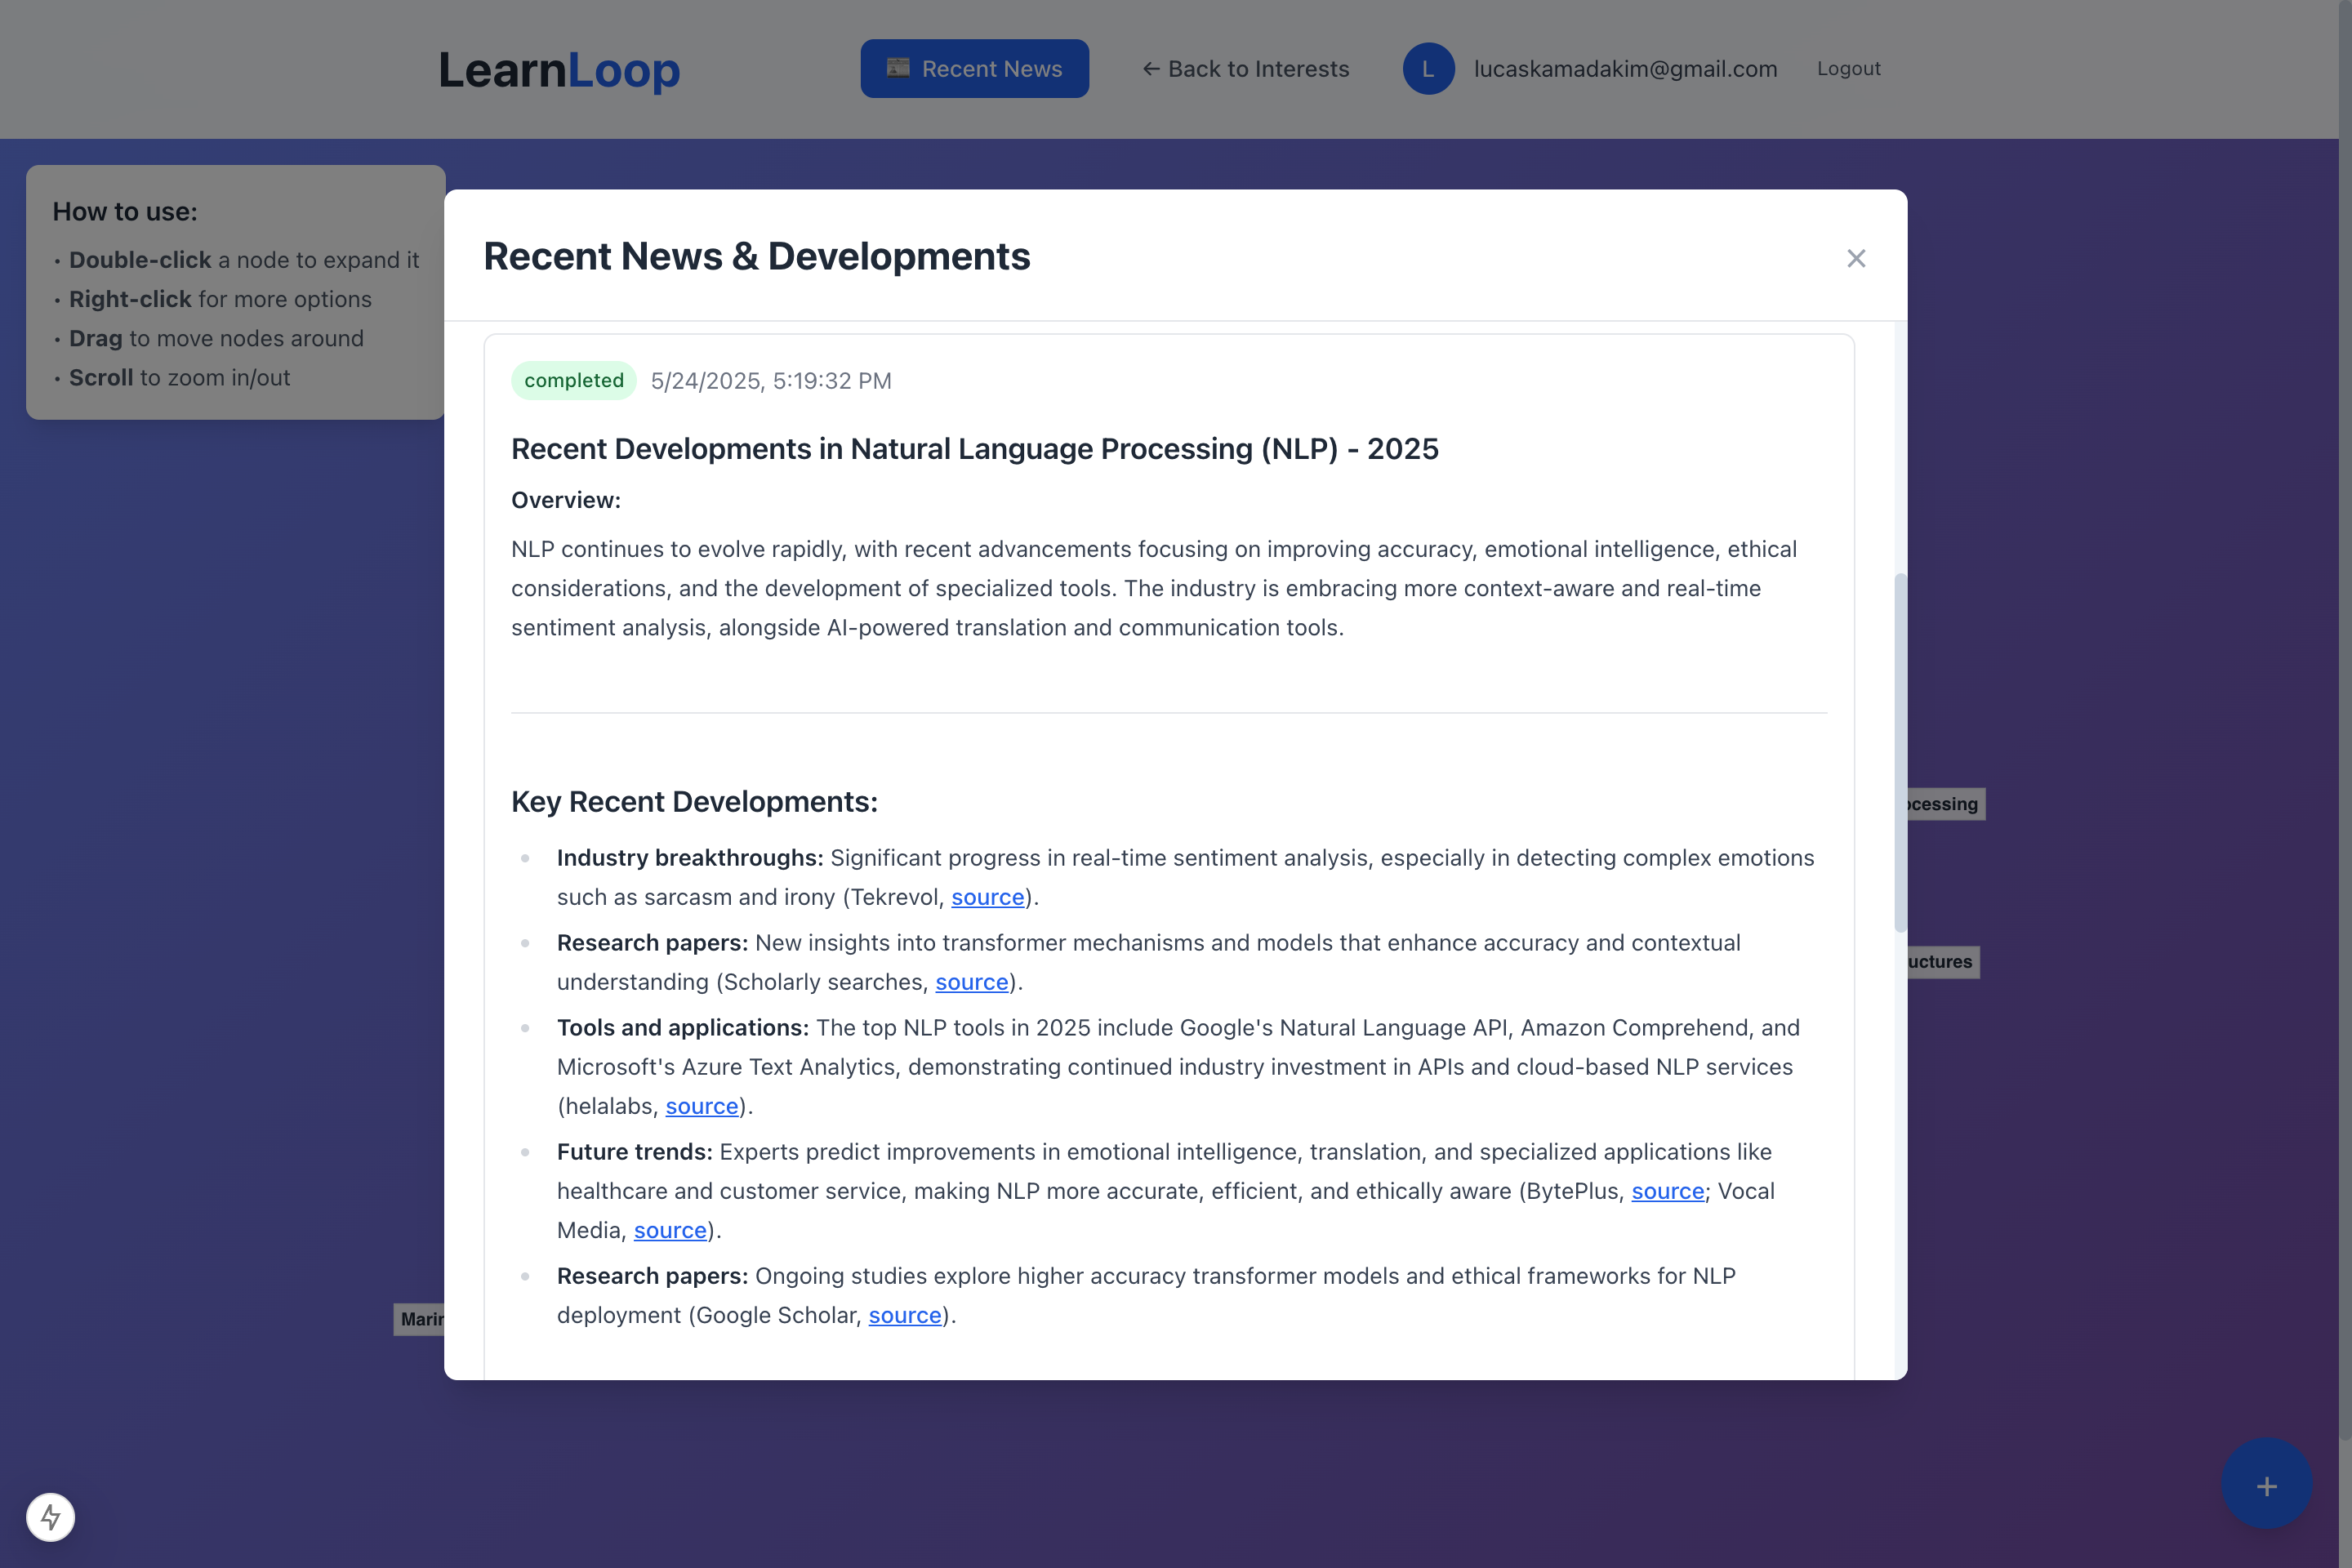This screenshot has height=1568, width=2352.
Task: Close the Recent News modal
Action: tap(1856, 259)
